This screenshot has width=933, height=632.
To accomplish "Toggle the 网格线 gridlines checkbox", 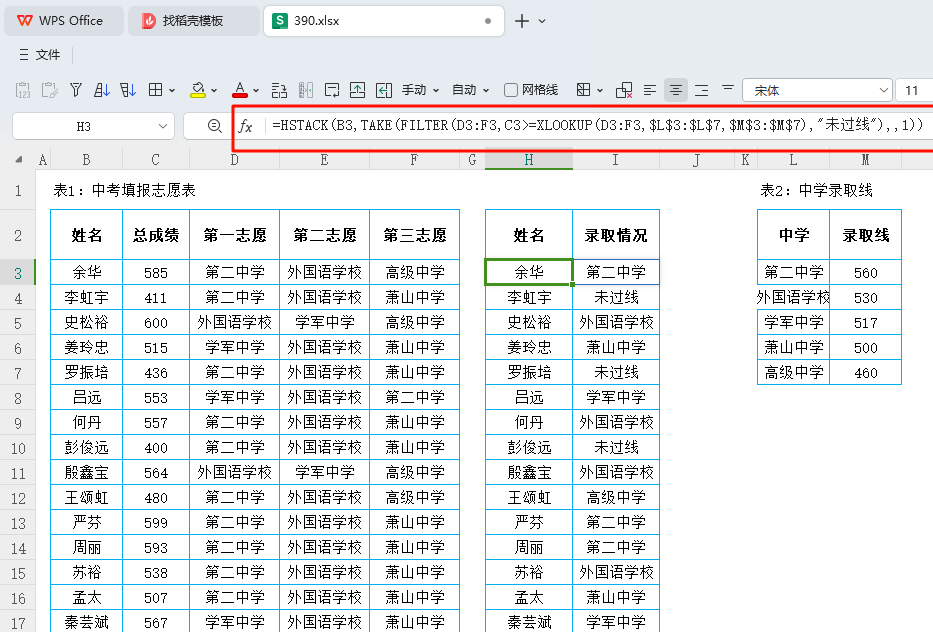I will [511, 90].
